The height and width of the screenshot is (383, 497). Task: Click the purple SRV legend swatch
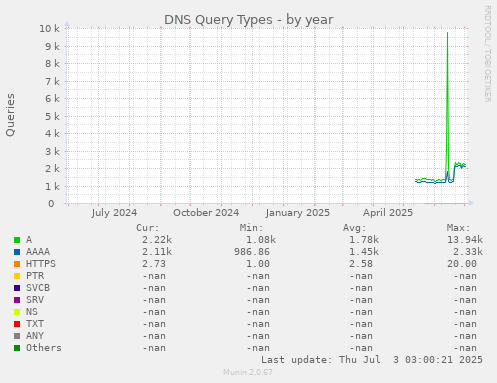click(x=17, y=300)
